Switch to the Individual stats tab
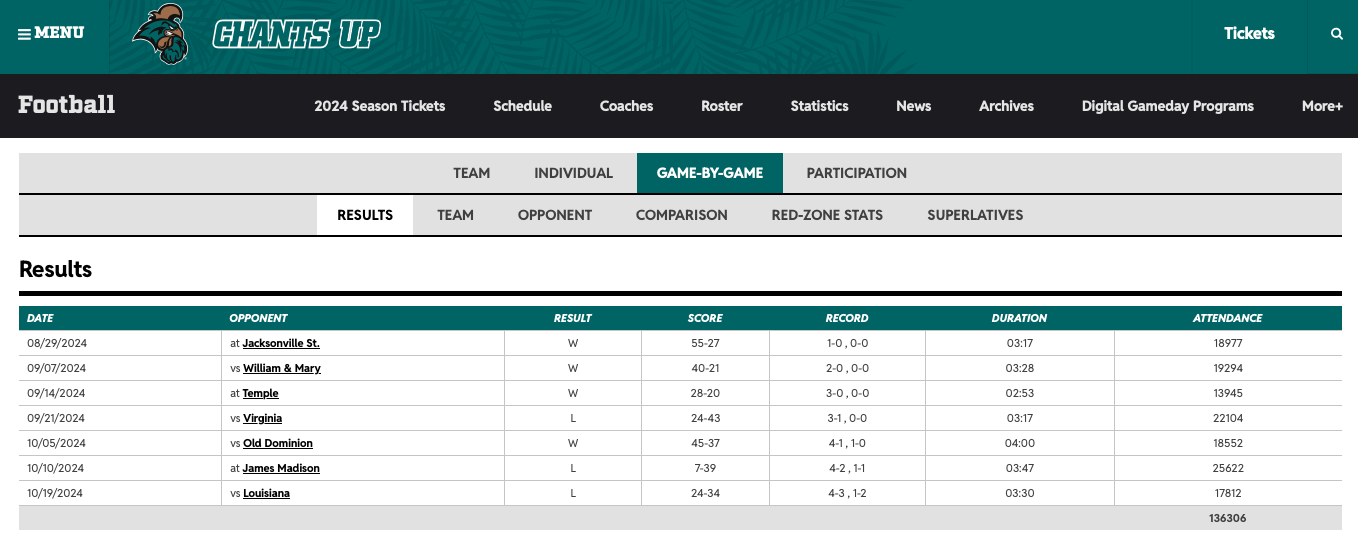Screen dimensions: 1358x545 [x=573, y=173]
